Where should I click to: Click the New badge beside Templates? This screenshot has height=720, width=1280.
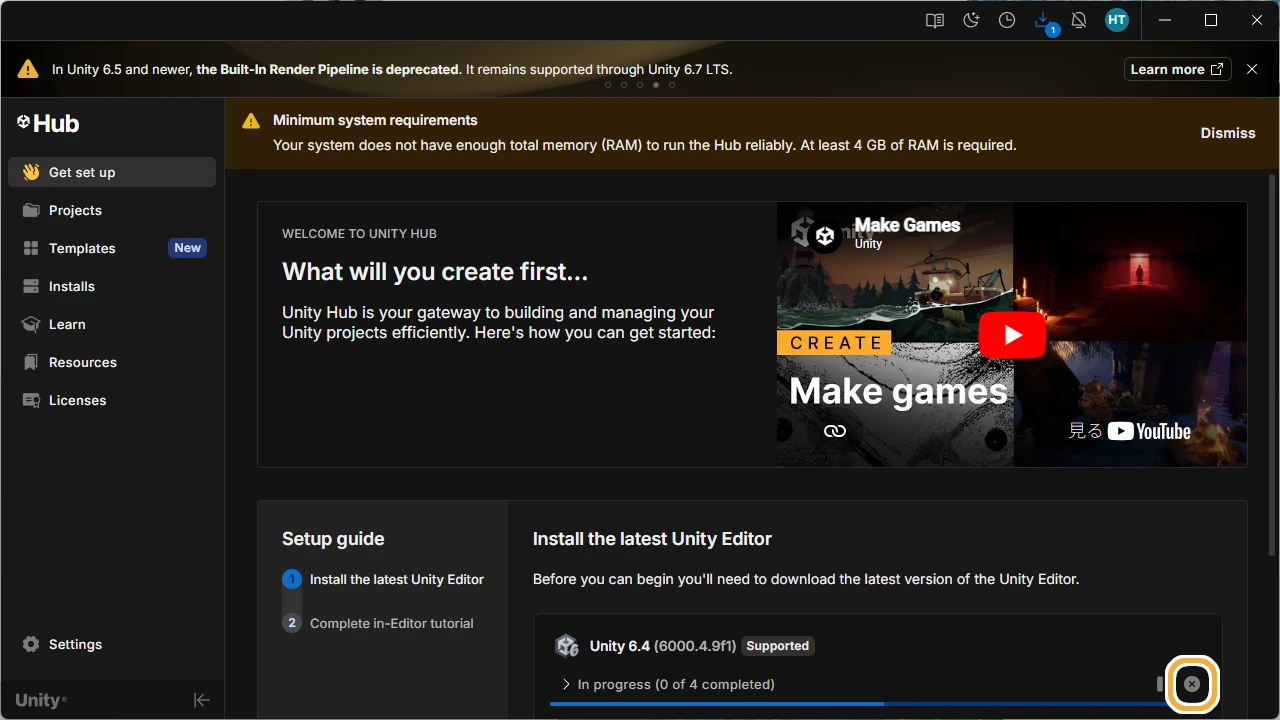(x=188, y=248)
